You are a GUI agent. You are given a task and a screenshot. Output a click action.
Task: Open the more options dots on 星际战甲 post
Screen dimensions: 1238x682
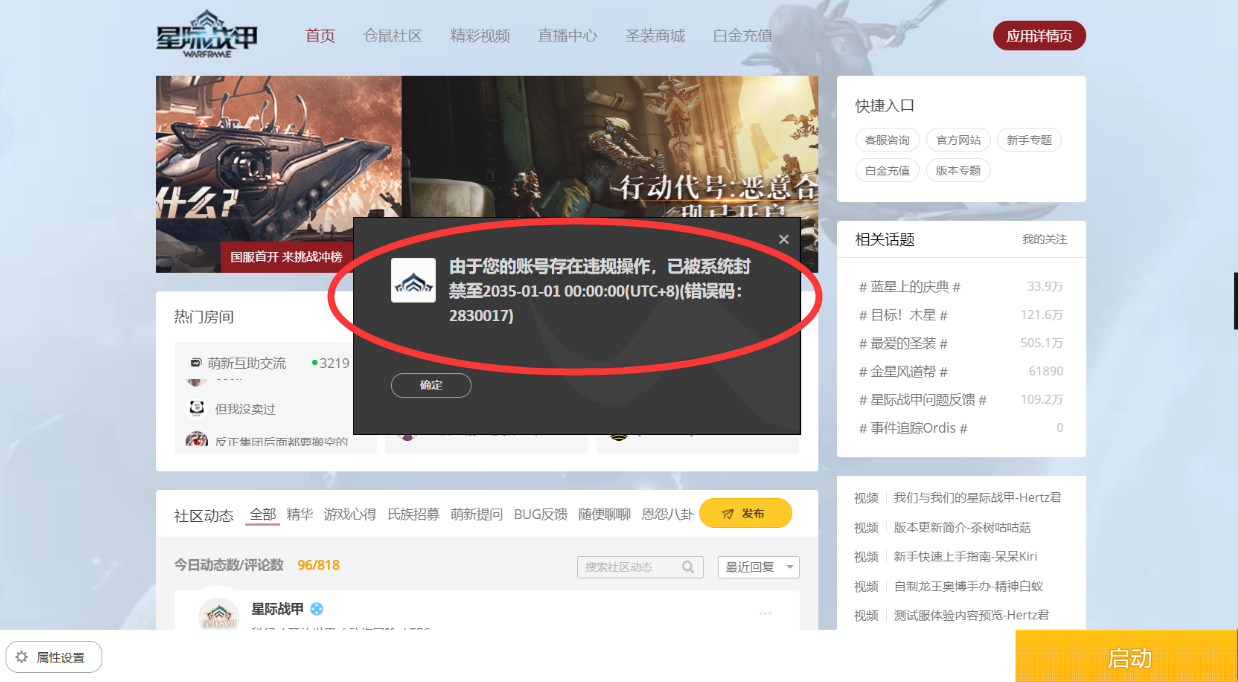coord(766,613)
